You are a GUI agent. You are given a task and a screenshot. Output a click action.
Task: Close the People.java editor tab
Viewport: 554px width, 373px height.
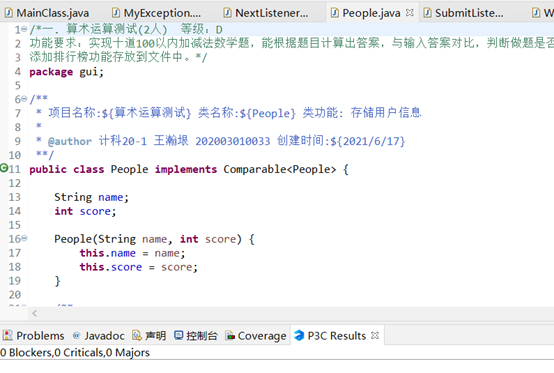409,13
